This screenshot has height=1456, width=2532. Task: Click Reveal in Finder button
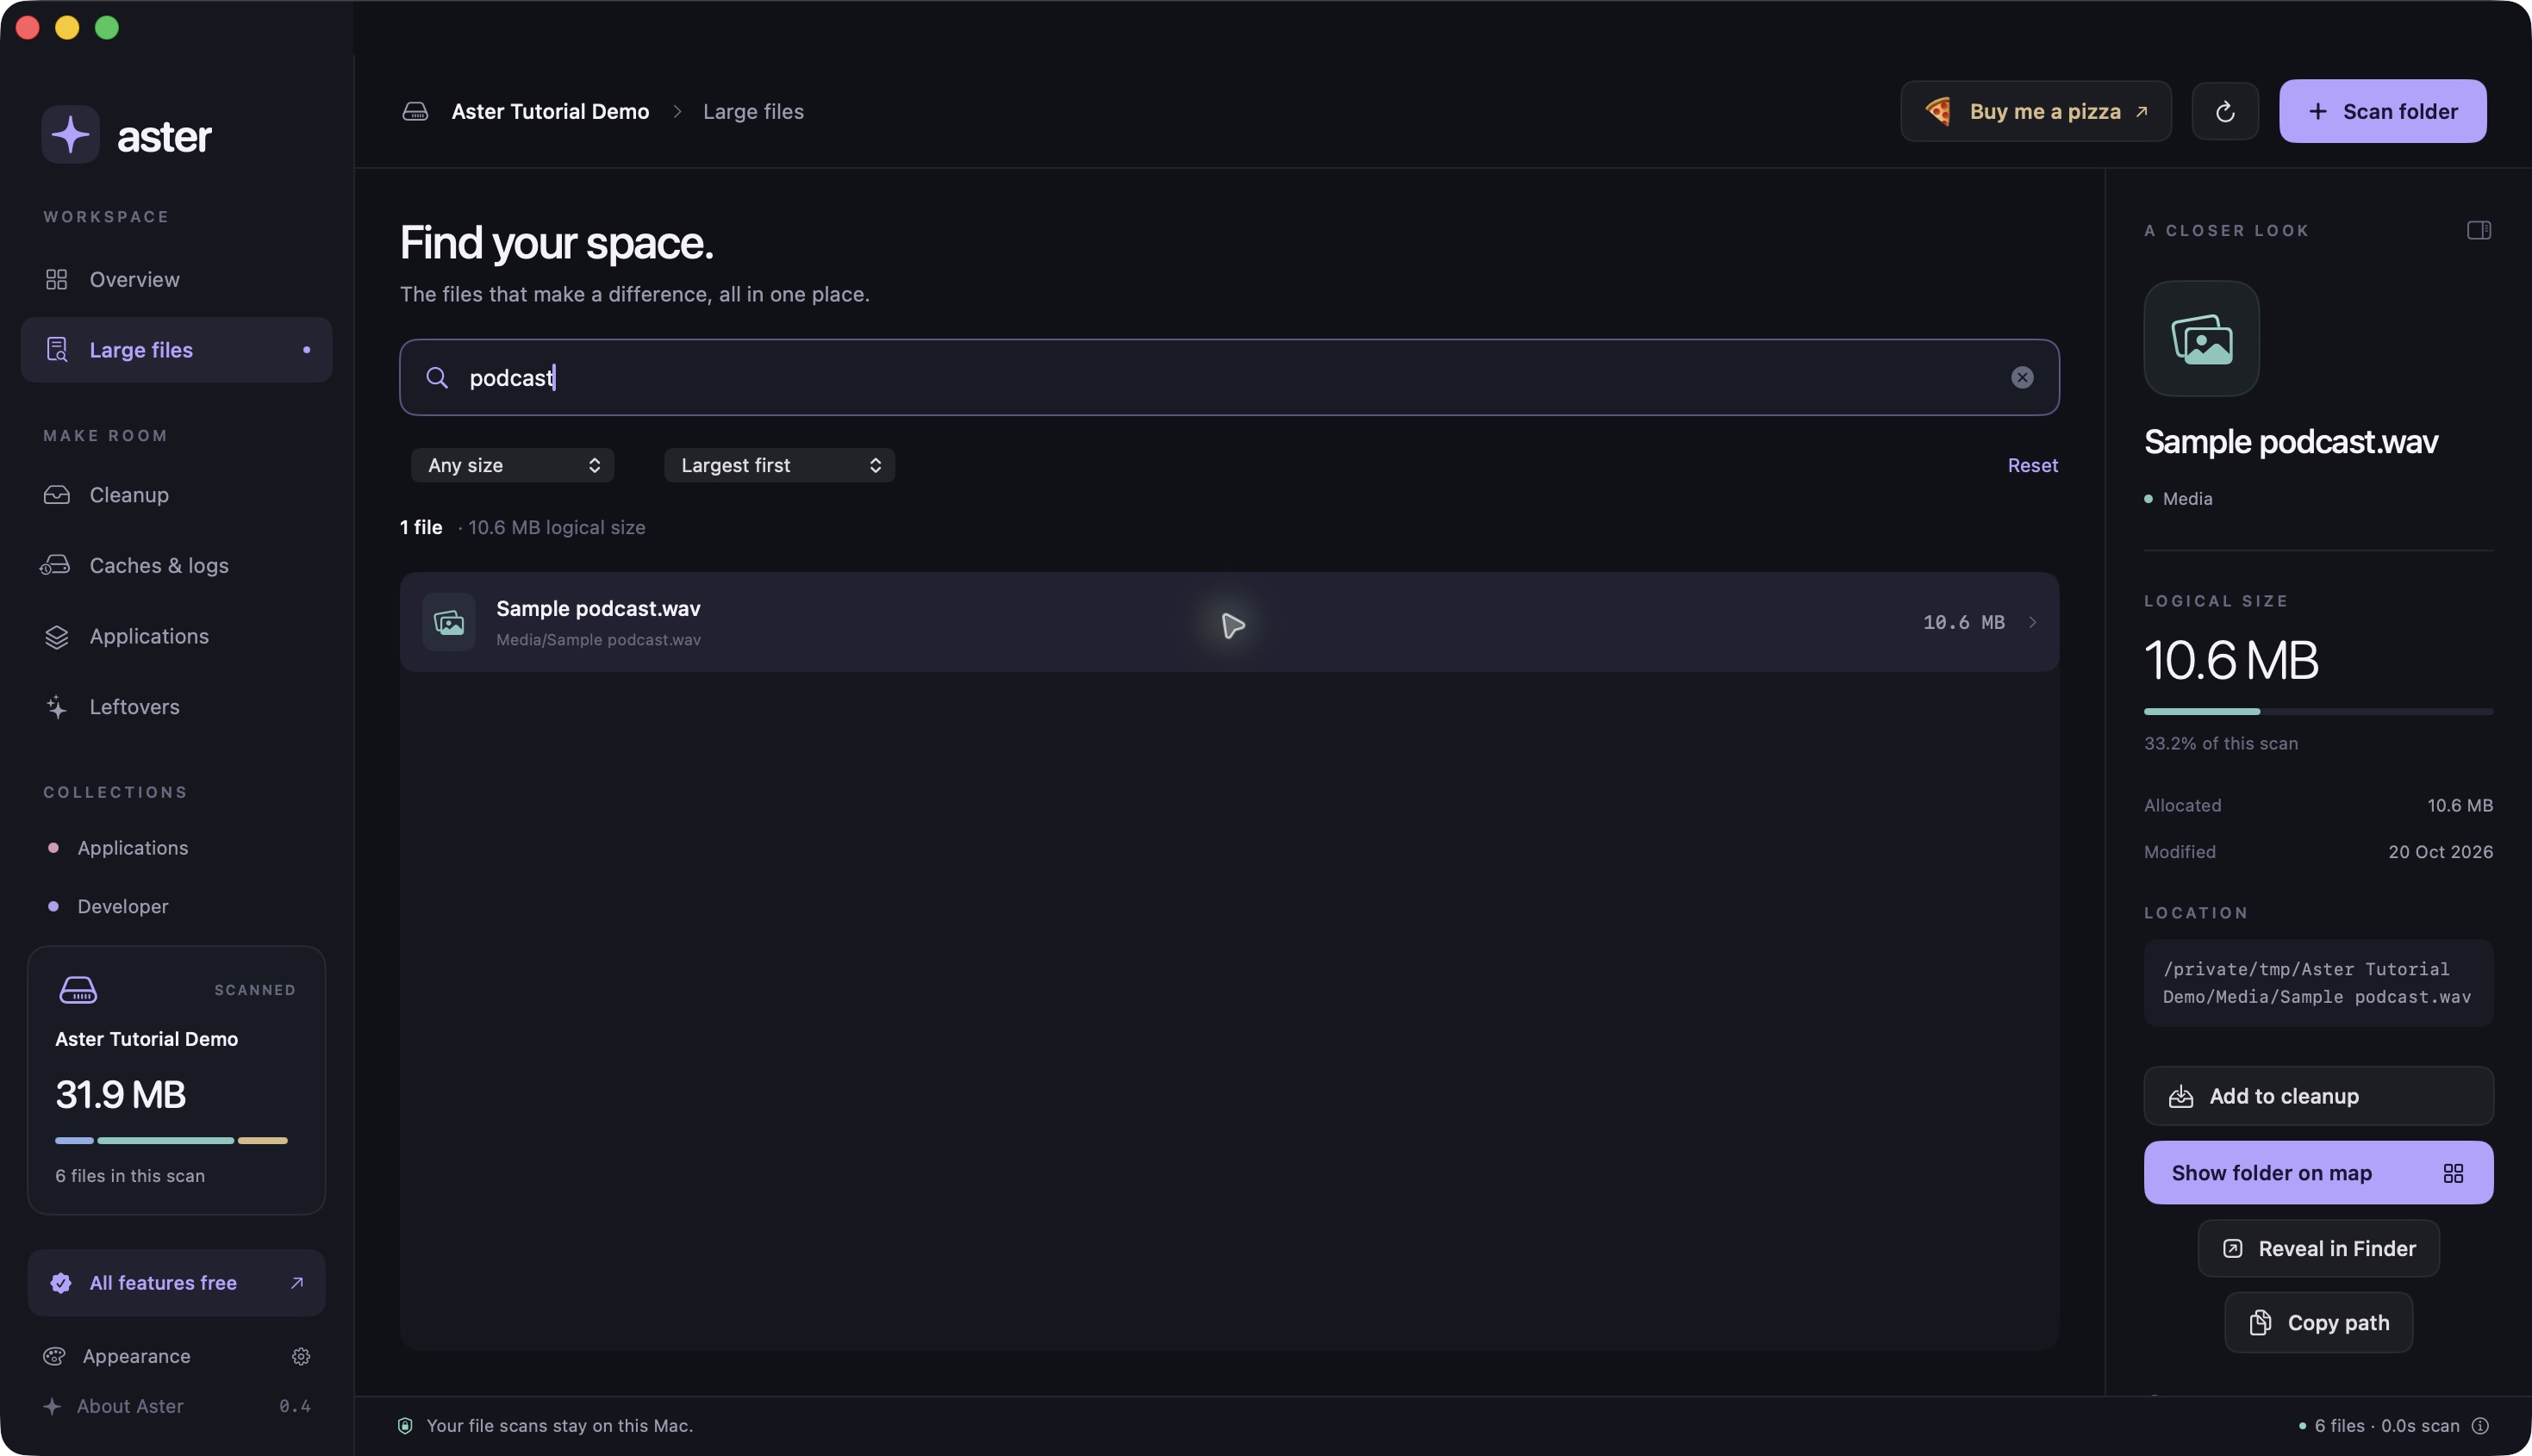coord(2318,1248)
